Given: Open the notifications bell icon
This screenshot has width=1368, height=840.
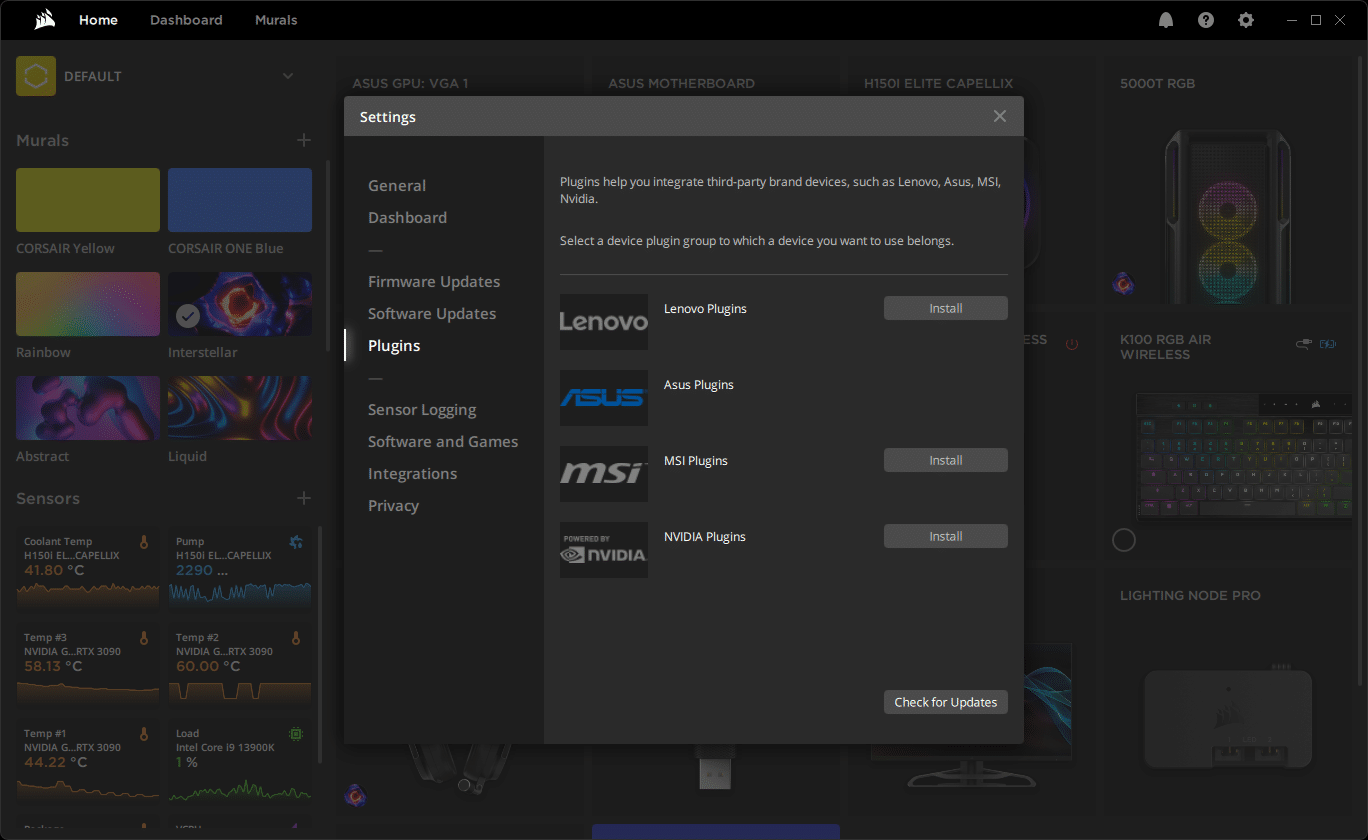Looking at the screenshot, I should coord(1166,20).
